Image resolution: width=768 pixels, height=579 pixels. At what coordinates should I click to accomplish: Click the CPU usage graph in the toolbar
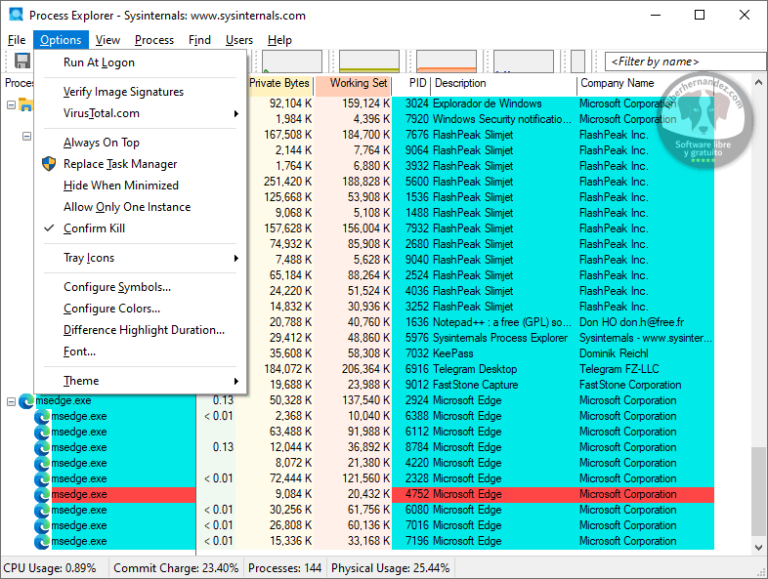click(292, 61)
